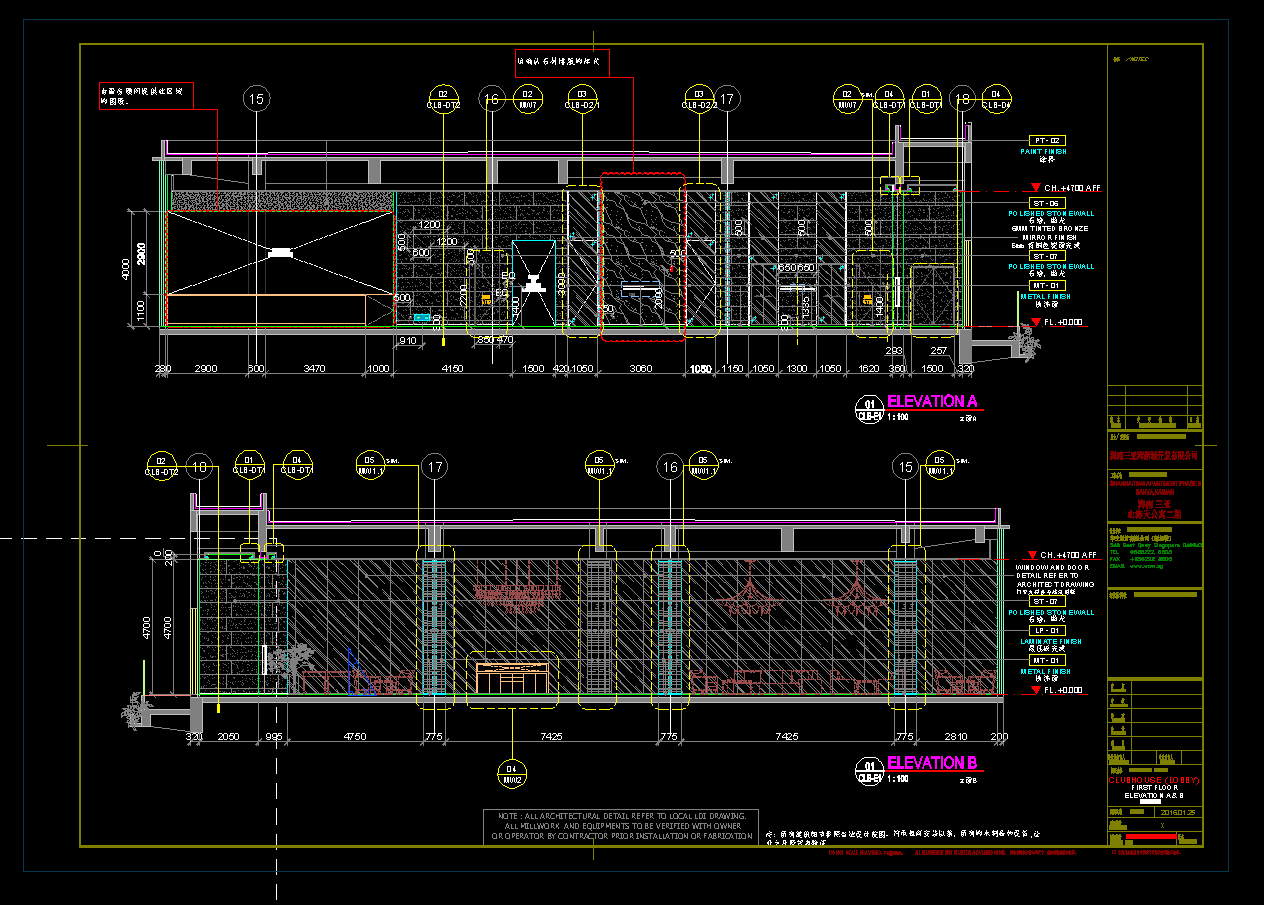Screen dimensions: 1264x905
Task: Select the plant symbol right of Elevation A
Action: (1024, 343)
